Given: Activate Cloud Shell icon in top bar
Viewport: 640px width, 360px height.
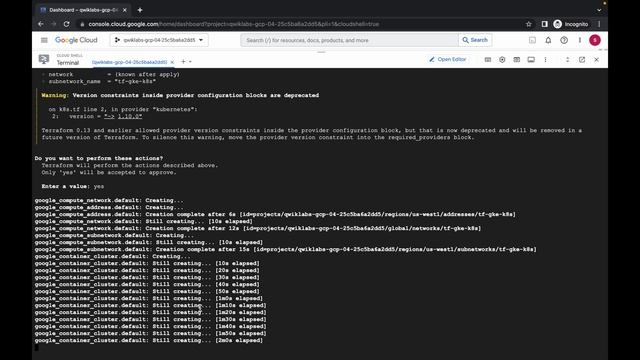Looking at the screenshot, I should [x=532, y=40].
